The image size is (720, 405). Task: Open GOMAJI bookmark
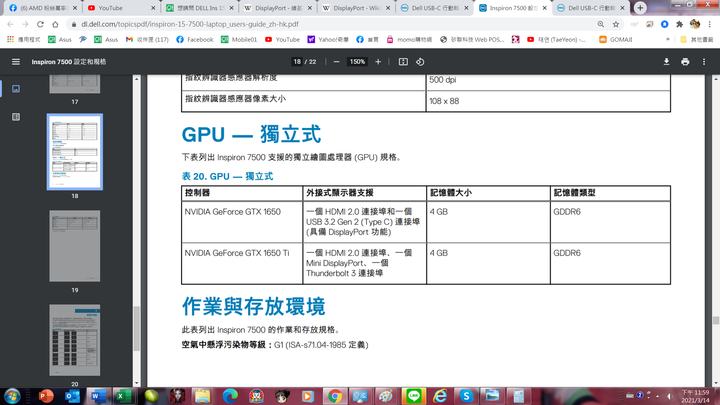(x=615, y=39)
